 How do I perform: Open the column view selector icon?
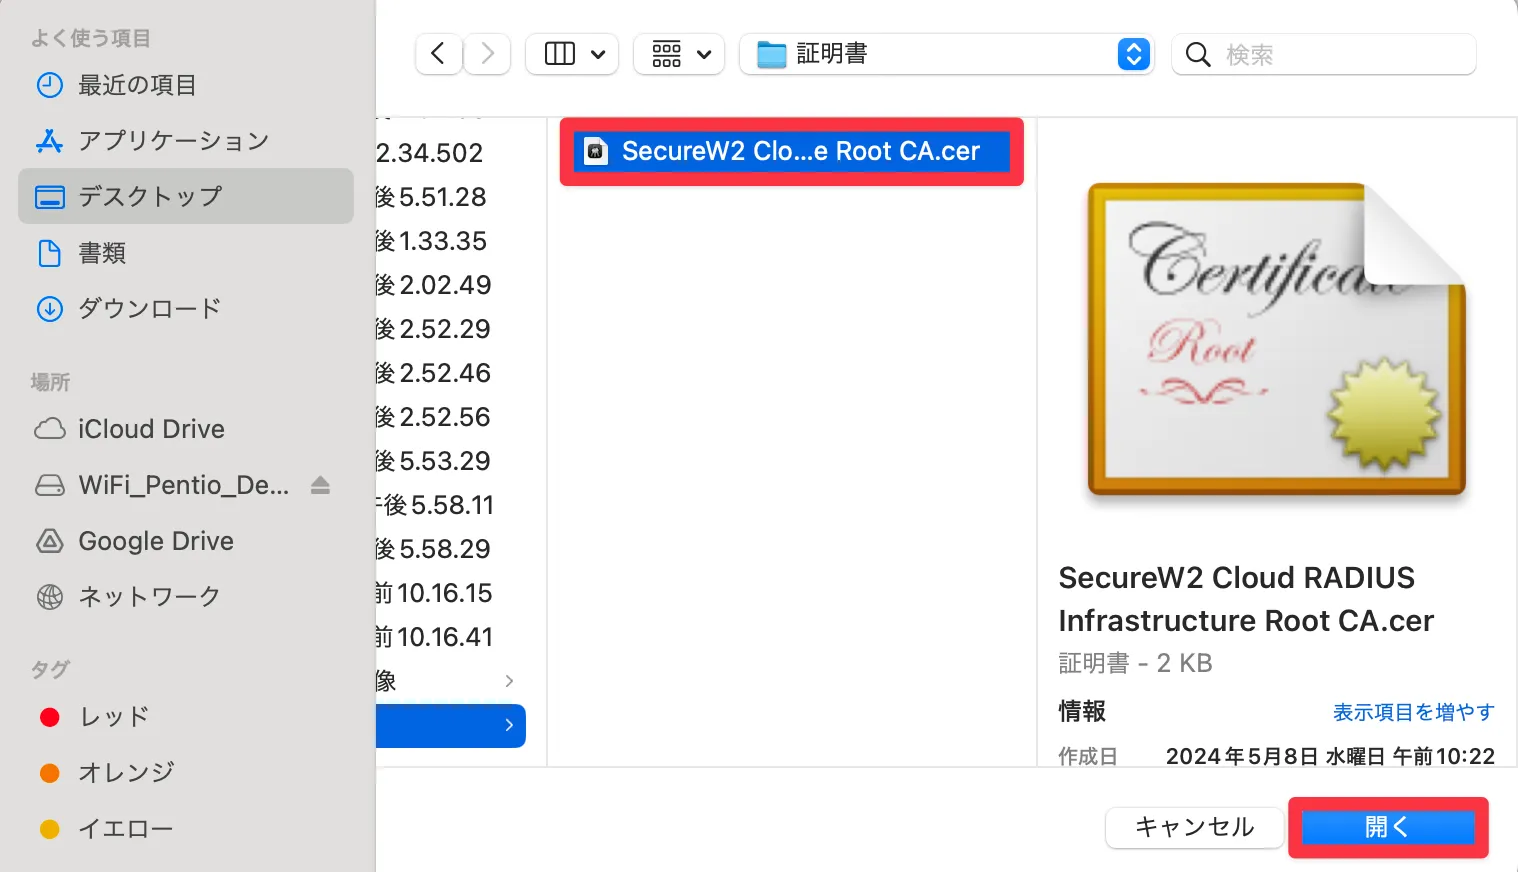pos(572,54)
